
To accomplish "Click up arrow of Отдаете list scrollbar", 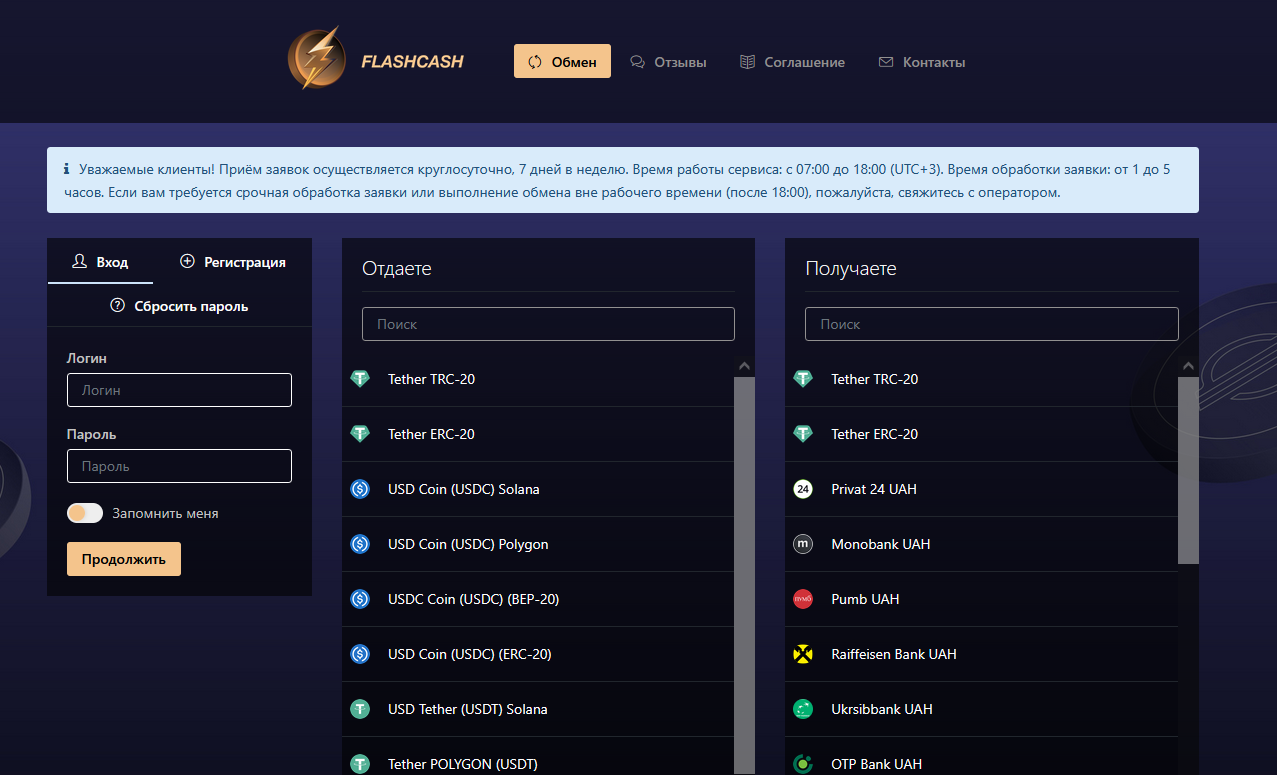I will pos(744,367).
